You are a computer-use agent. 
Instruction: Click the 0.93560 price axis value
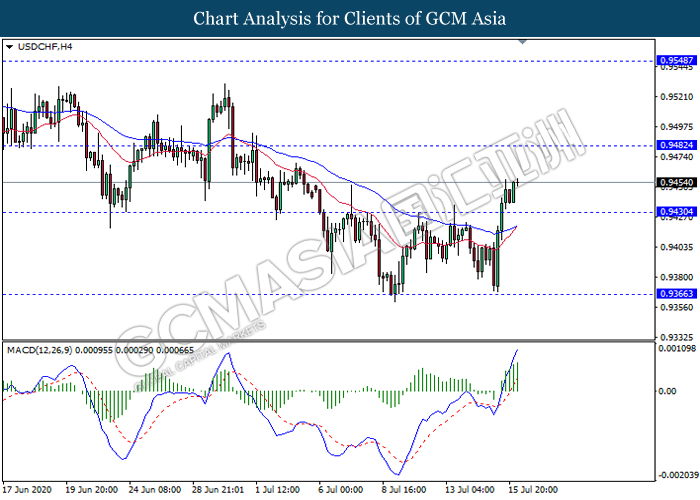pyautogui.click(x=677, y=307)
